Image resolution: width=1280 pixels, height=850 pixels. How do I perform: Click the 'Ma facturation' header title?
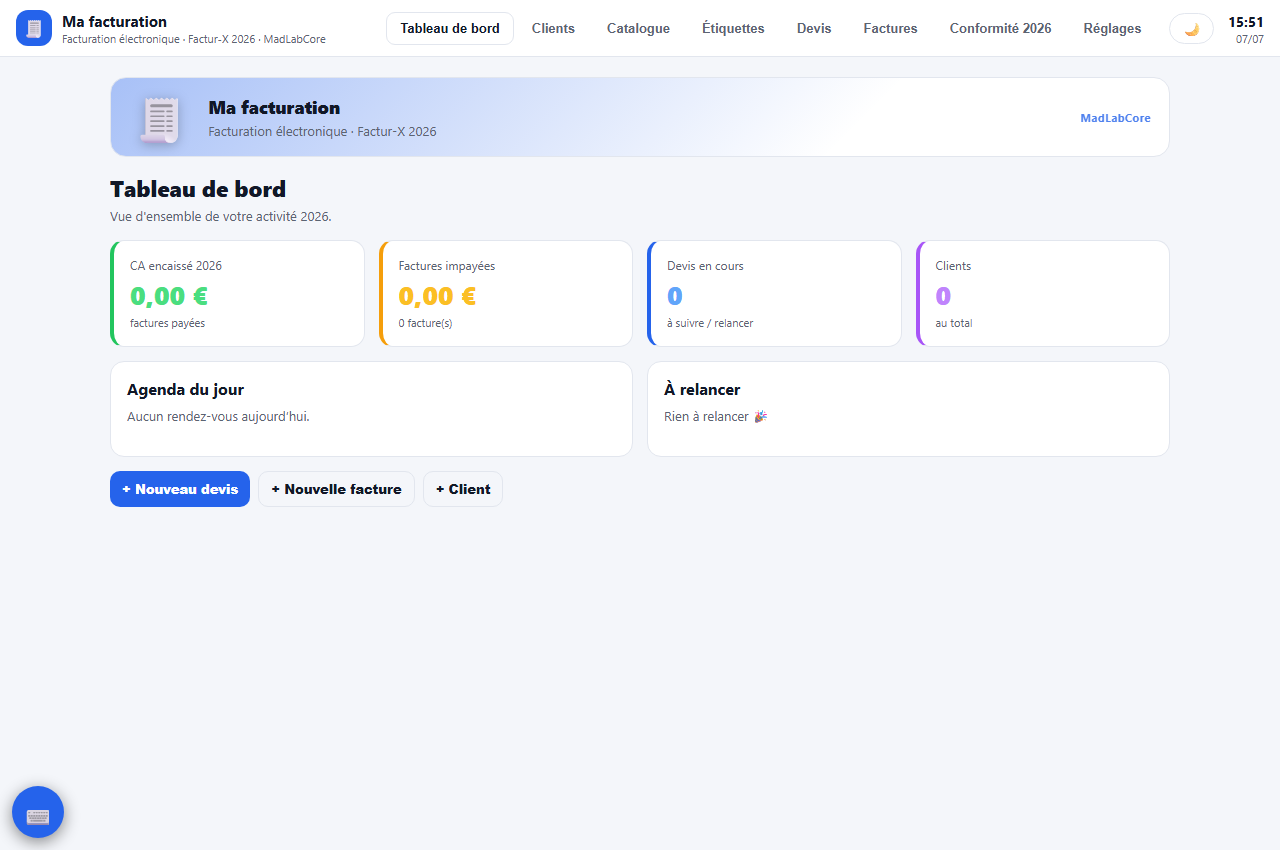click(x=114, y=22)
